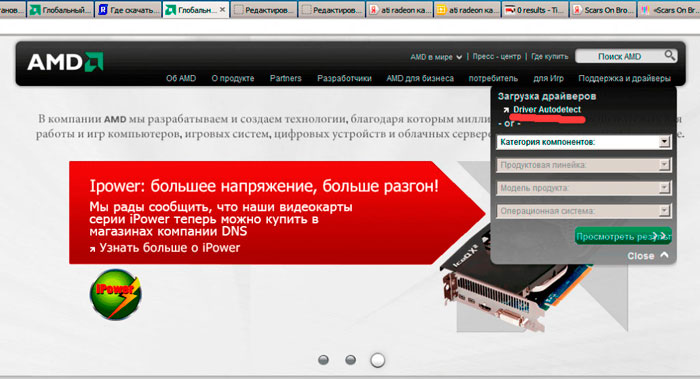Open the Где купить link
700x379 pixels.
click(x=550, y=57)
